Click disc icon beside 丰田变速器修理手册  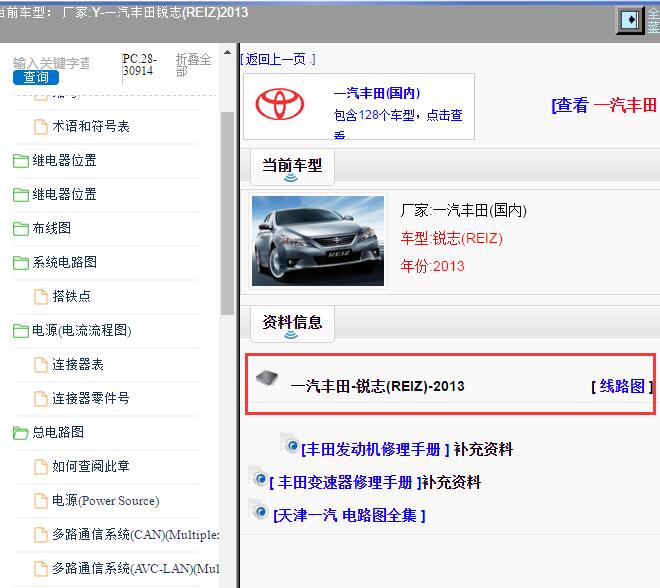pyautogui.click(x=259, y=477)
